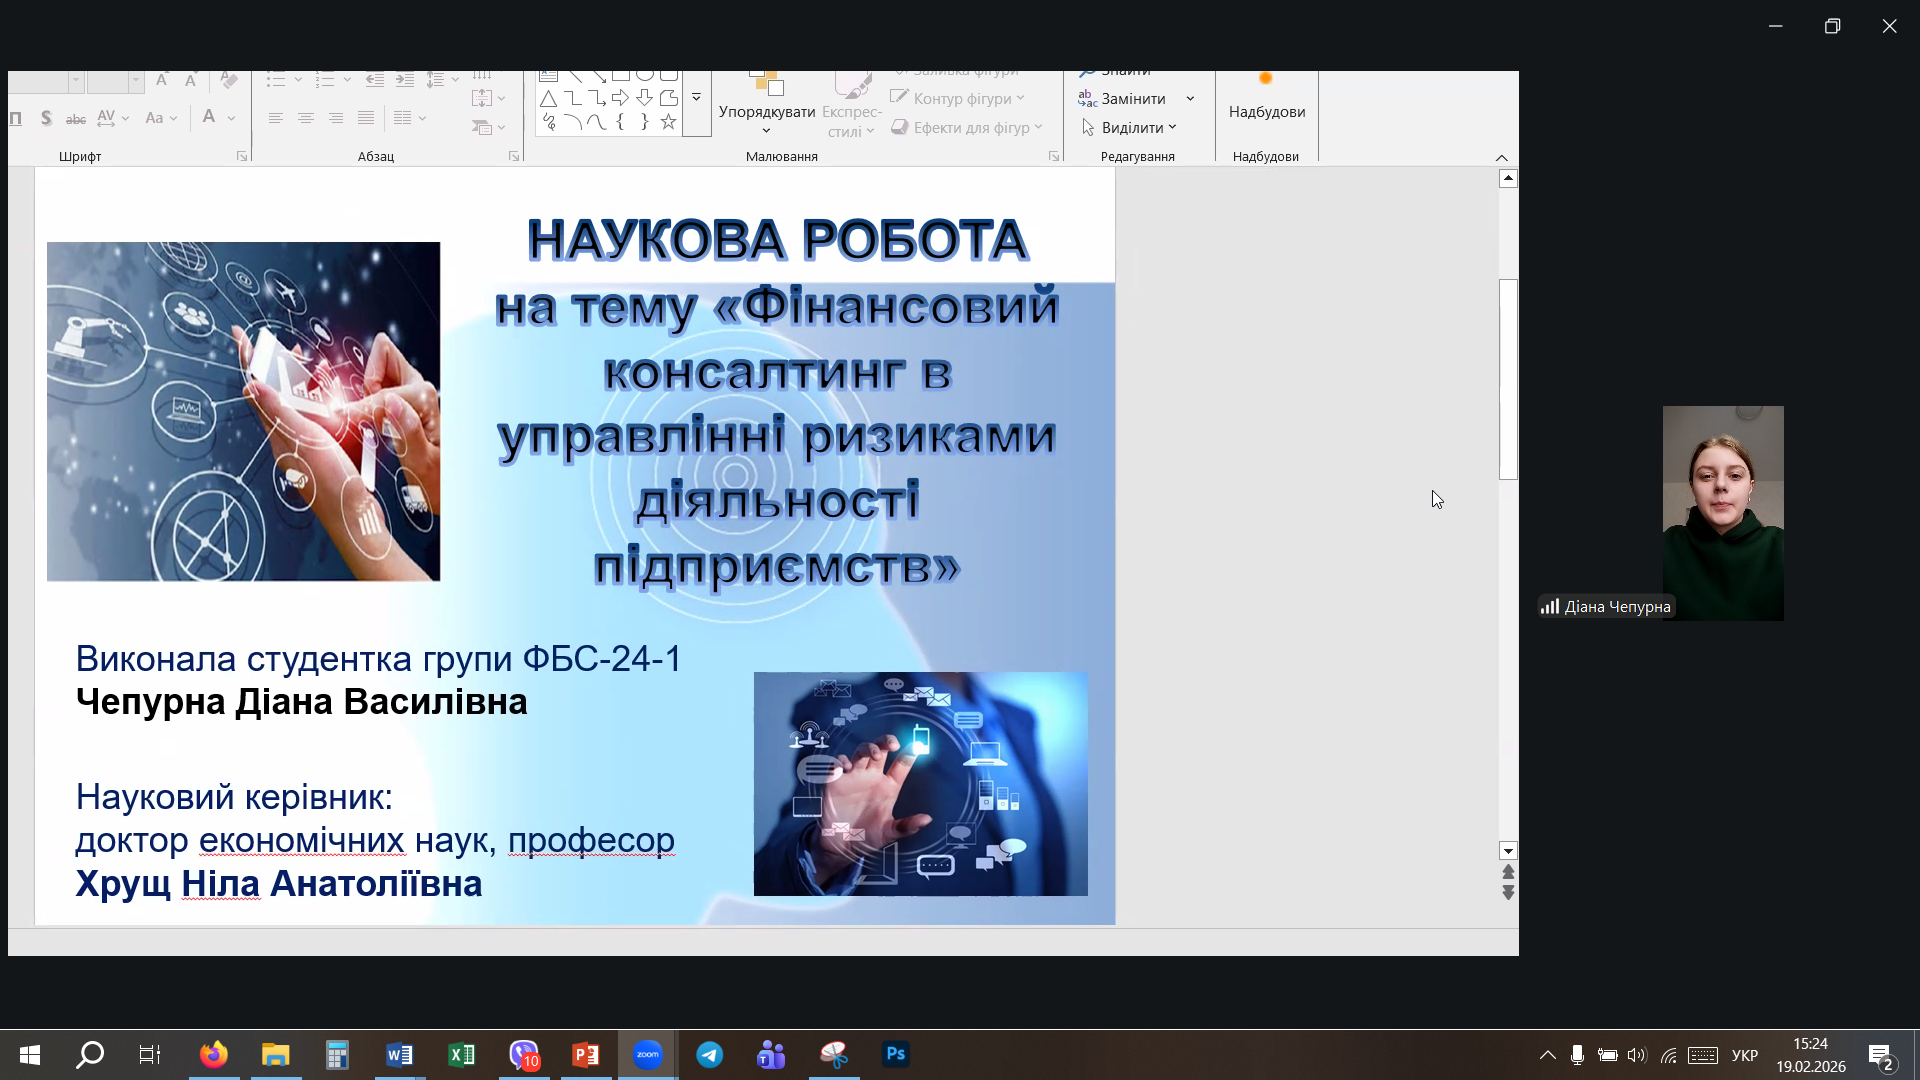Viewport: 1920px width, 1080px height.
Task: Click the vertical scrollbar down arrow
Action: click(x=1508, y=851)
